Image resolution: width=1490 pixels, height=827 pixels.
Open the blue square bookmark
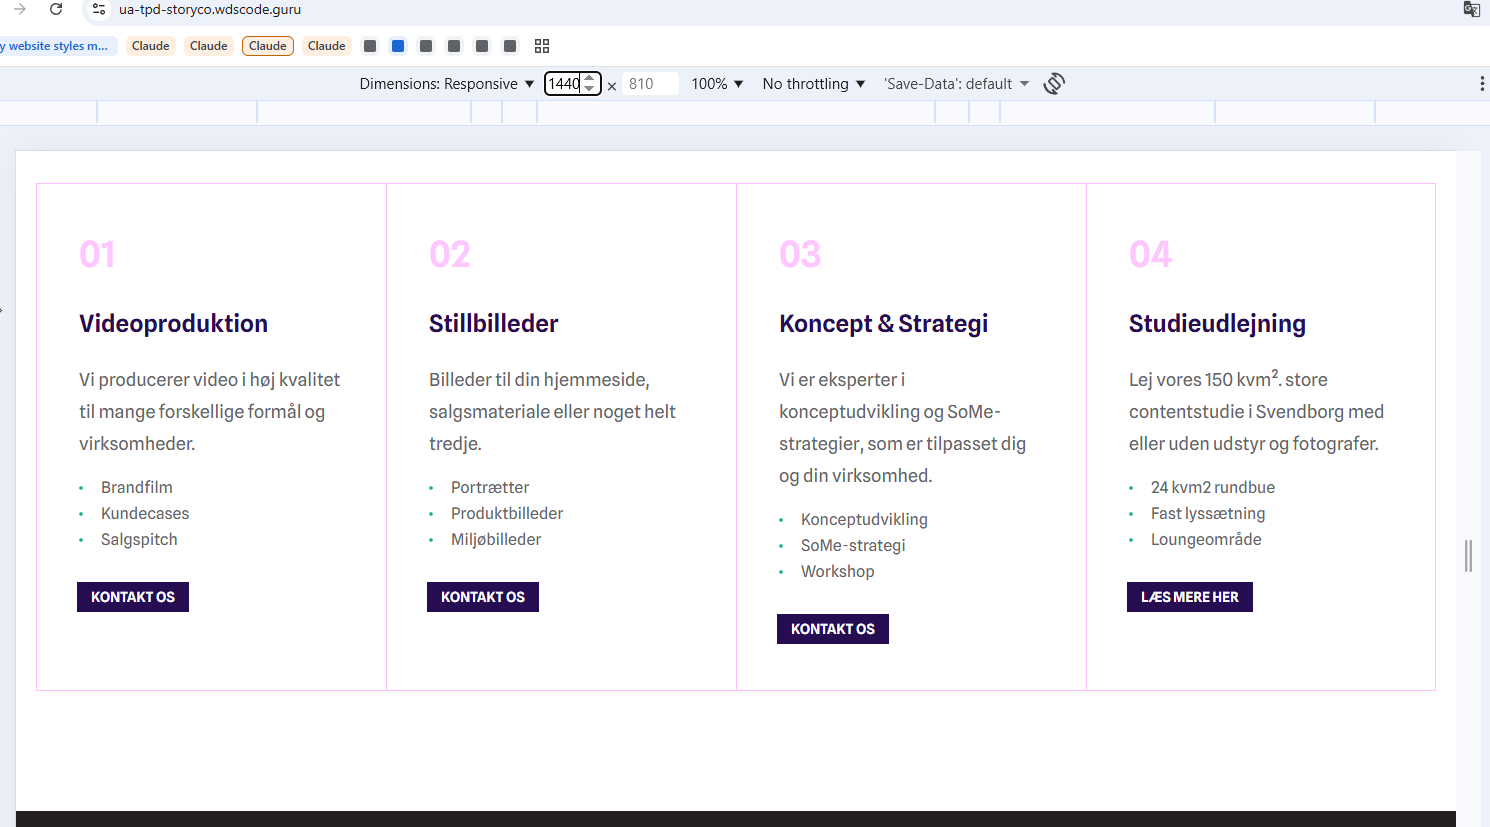(x=398, y=46)
